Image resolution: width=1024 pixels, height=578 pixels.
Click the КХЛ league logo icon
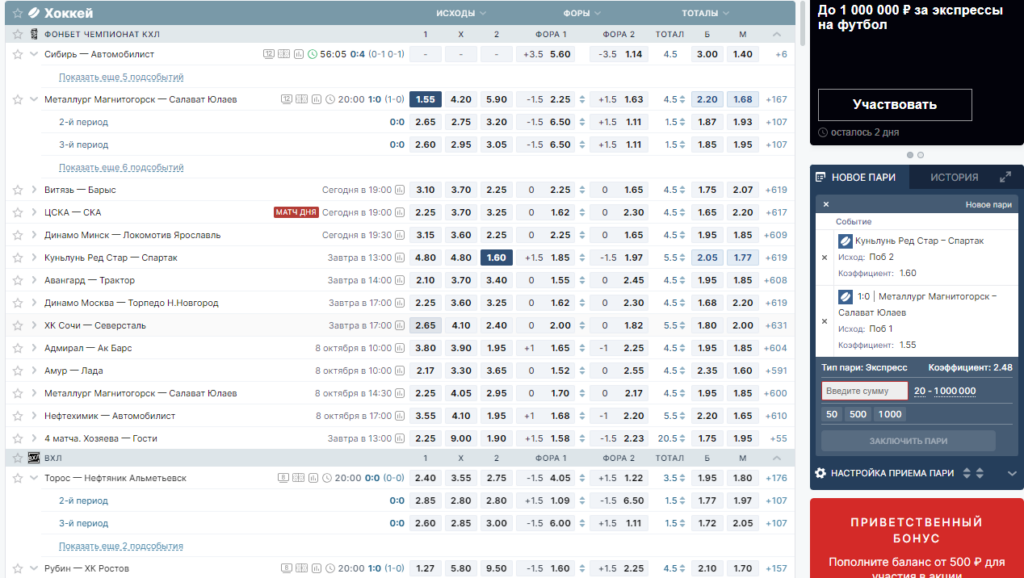34,34
